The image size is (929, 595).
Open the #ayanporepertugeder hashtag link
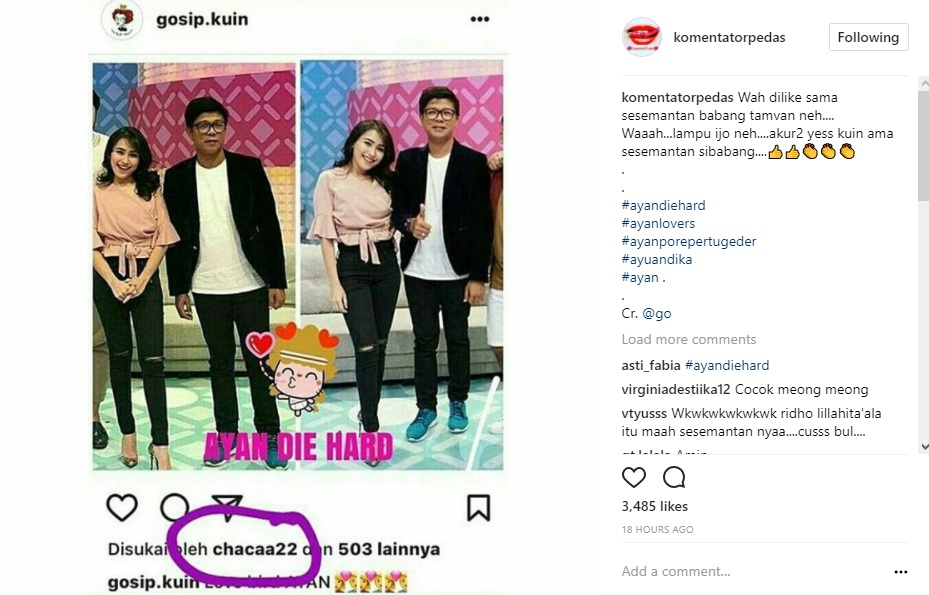point(688,241)
